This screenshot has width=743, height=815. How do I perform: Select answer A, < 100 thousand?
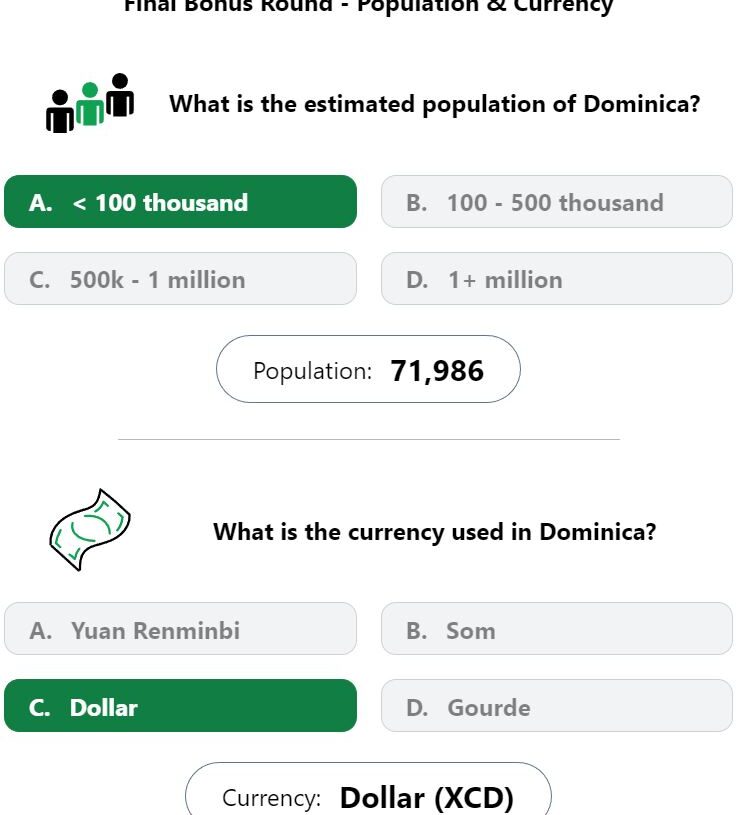point(180,202)
